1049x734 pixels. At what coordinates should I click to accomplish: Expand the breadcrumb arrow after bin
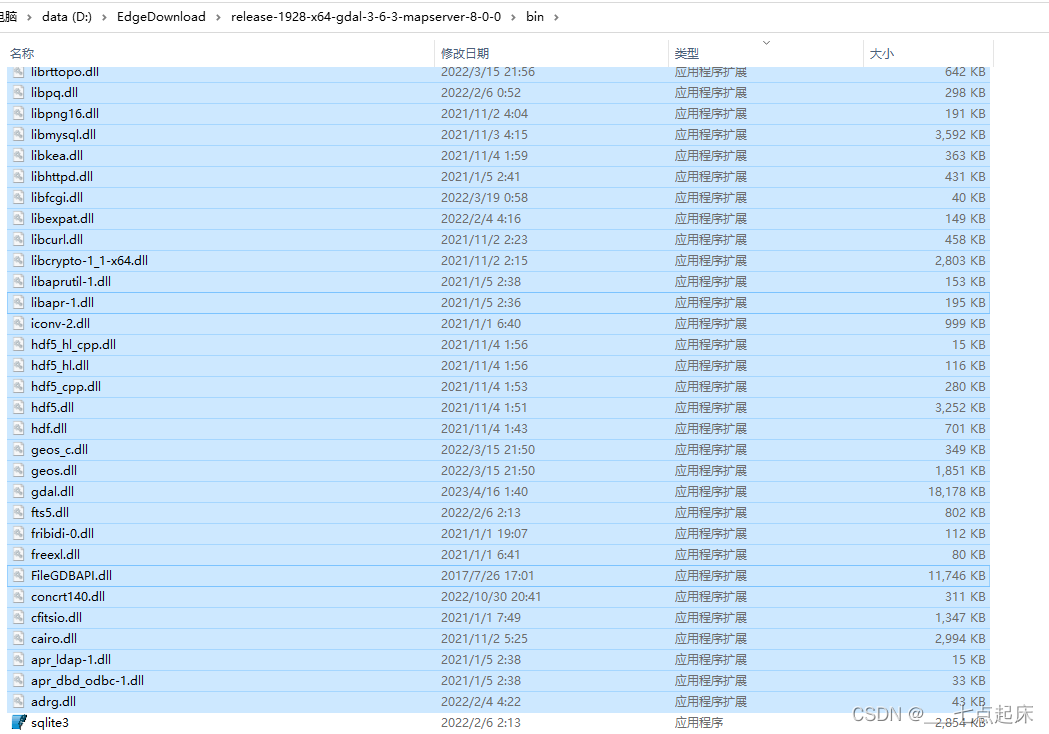(x=557, y=16)
